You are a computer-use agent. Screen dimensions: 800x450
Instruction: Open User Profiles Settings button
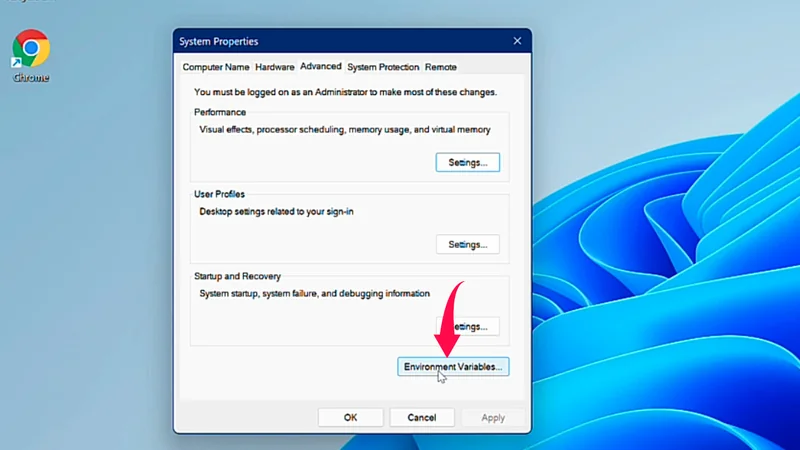point(467,244)
